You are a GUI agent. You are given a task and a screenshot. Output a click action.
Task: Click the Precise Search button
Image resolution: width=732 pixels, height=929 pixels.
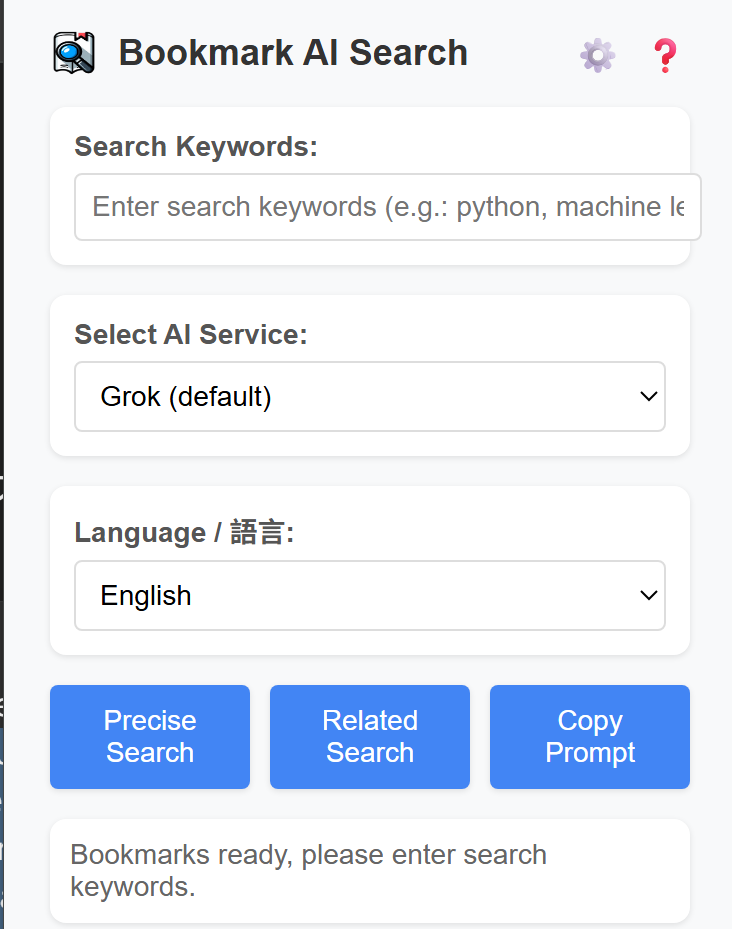pos(149,736)
